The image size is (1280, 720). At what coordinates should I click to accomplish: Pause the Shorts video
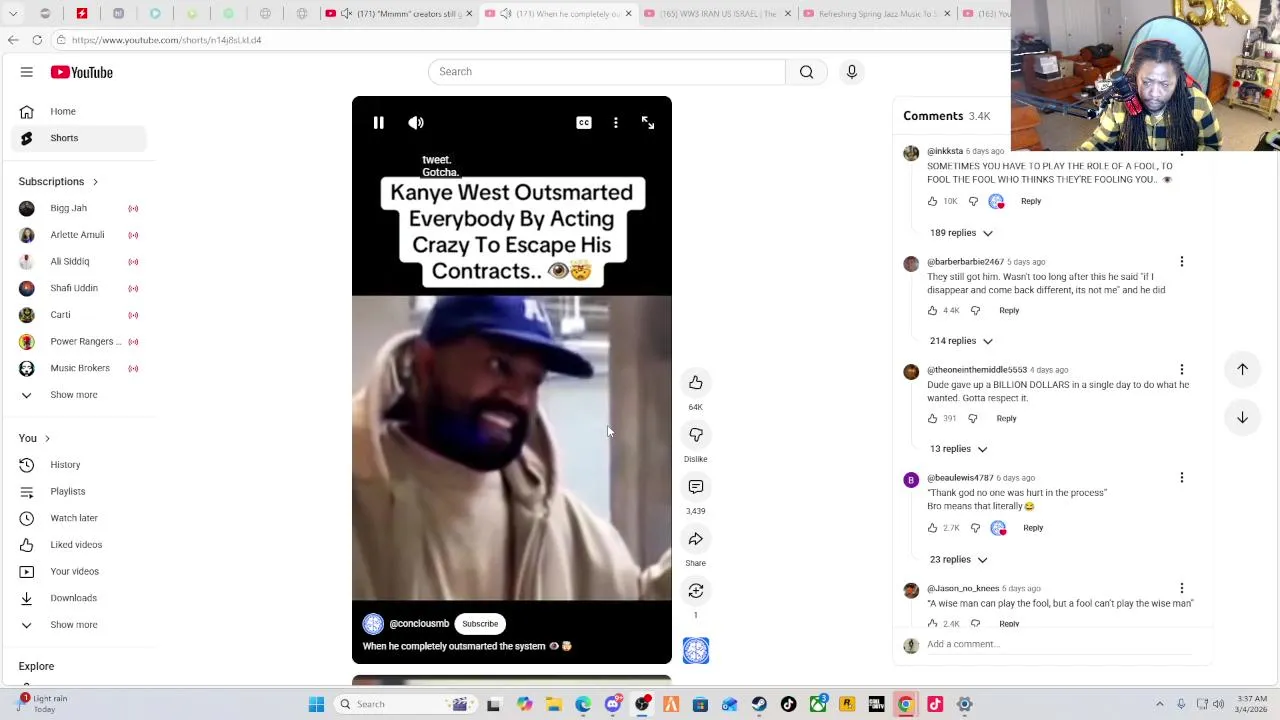click(378, 122)
